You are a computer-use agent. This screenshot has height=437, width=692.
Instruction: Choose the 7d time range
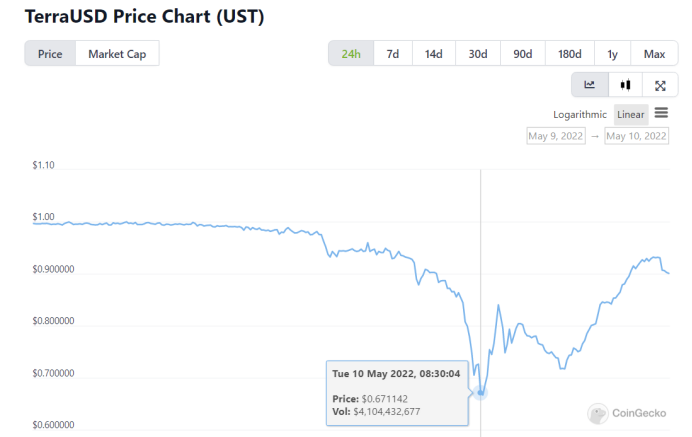tap(393, 54)
